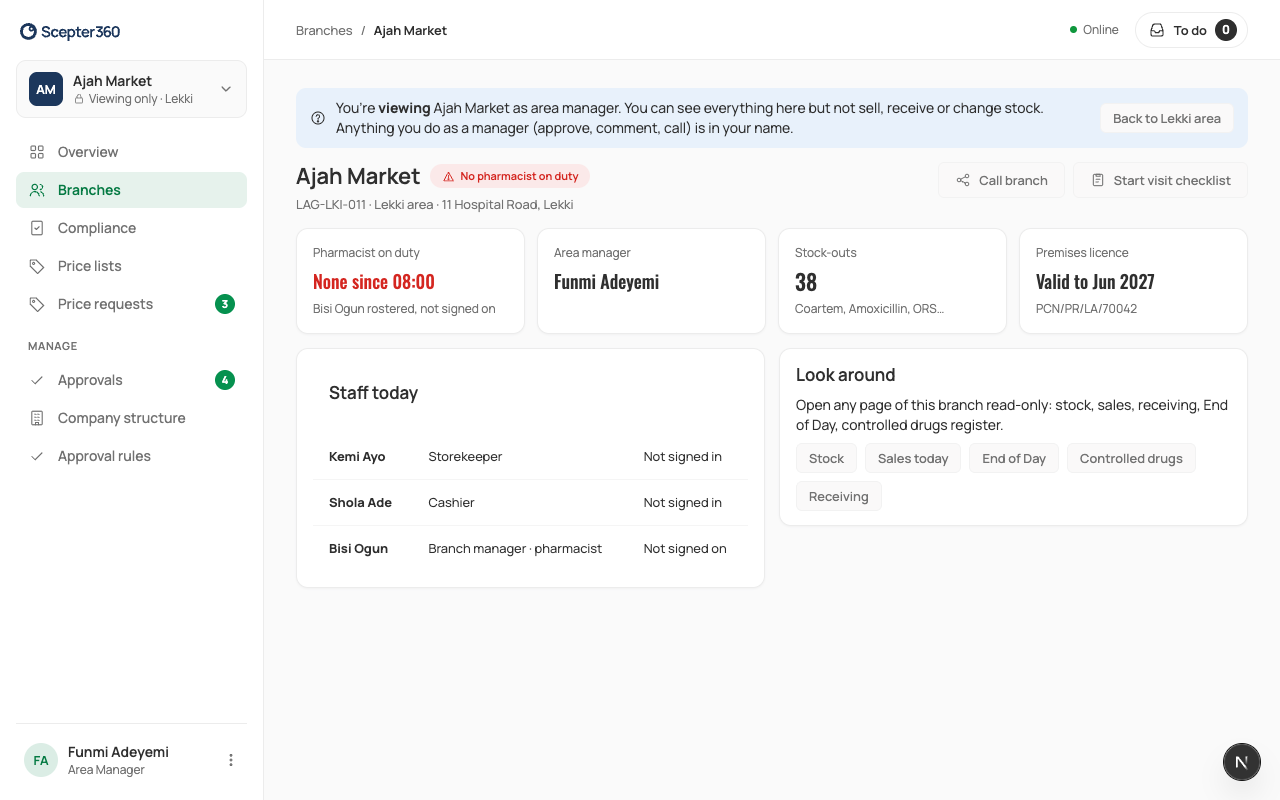Open Price requests in sidebar
The image size is (1280, 800).
[131, 304]
